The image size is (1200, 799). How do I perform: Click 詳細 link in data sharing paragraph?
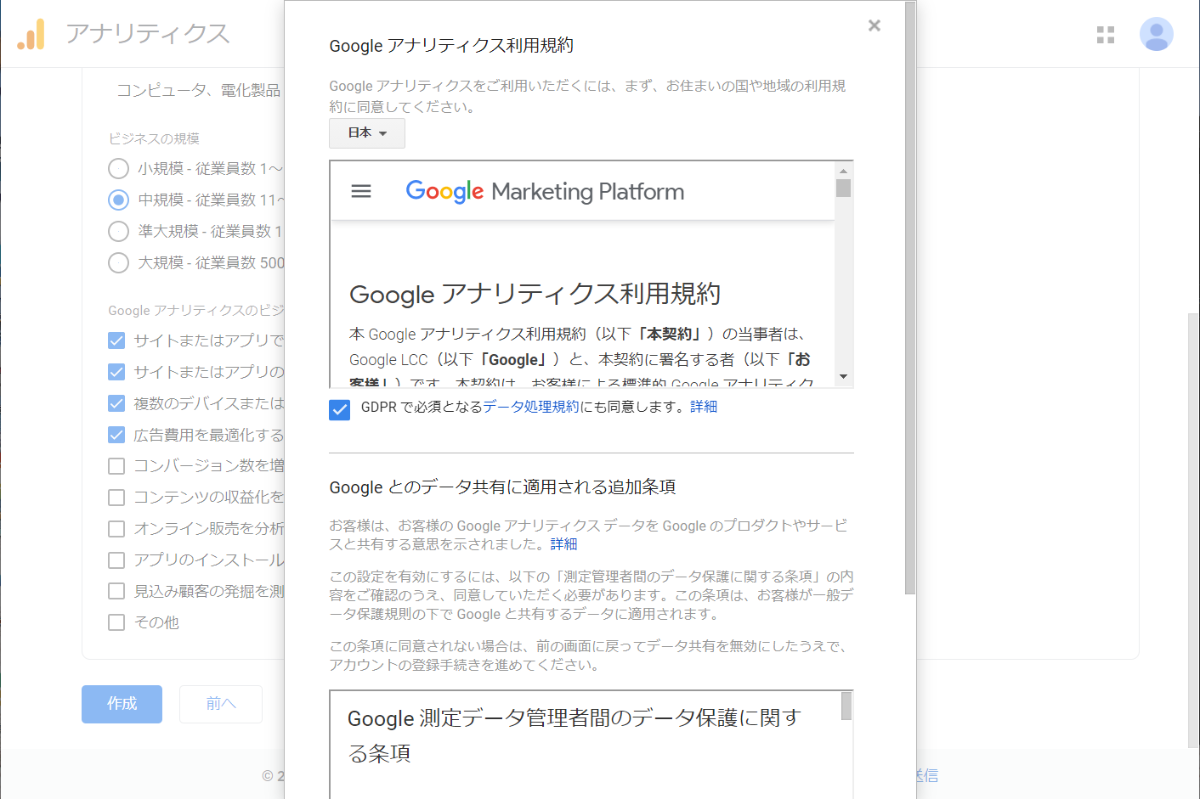click(x=563, y=544)
